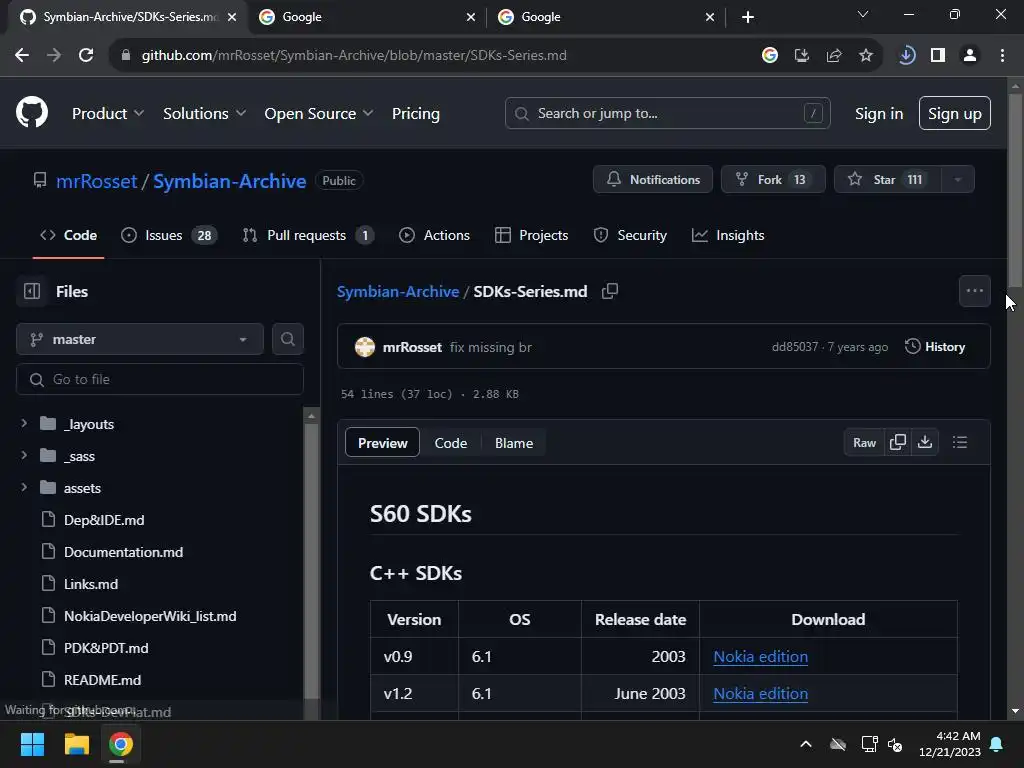Open the three-dot more file actions menu
The width and height of the screenshot is (1024, 768).
[974, 291]
